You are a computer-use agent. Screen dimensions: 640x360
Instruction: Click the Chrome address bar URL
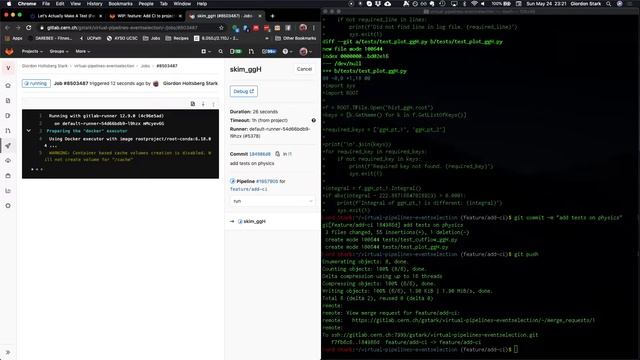(122, 28)
